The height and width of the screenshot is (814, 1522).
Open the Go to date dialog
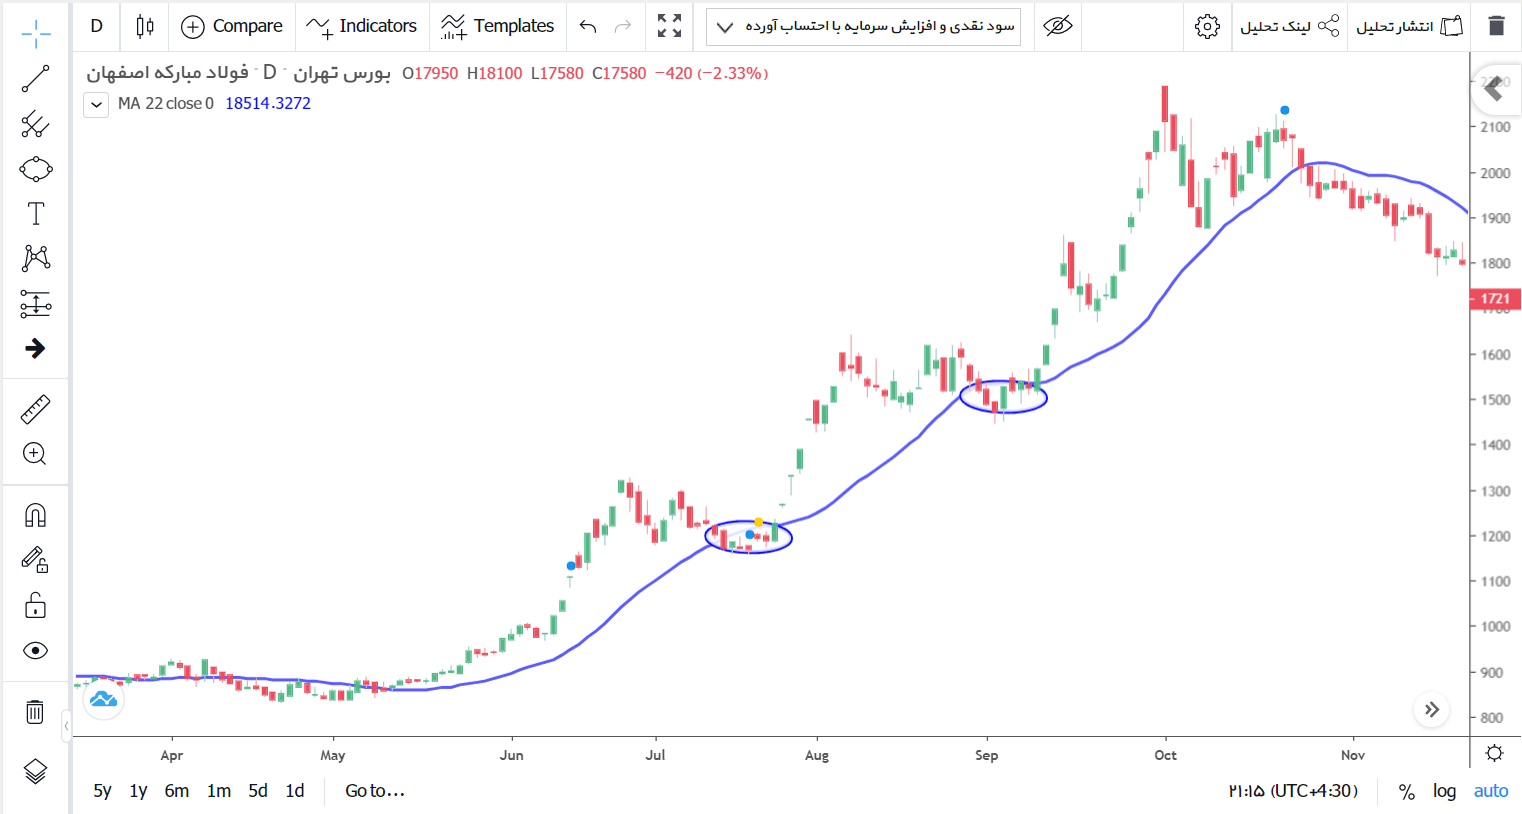coord(375,791)
